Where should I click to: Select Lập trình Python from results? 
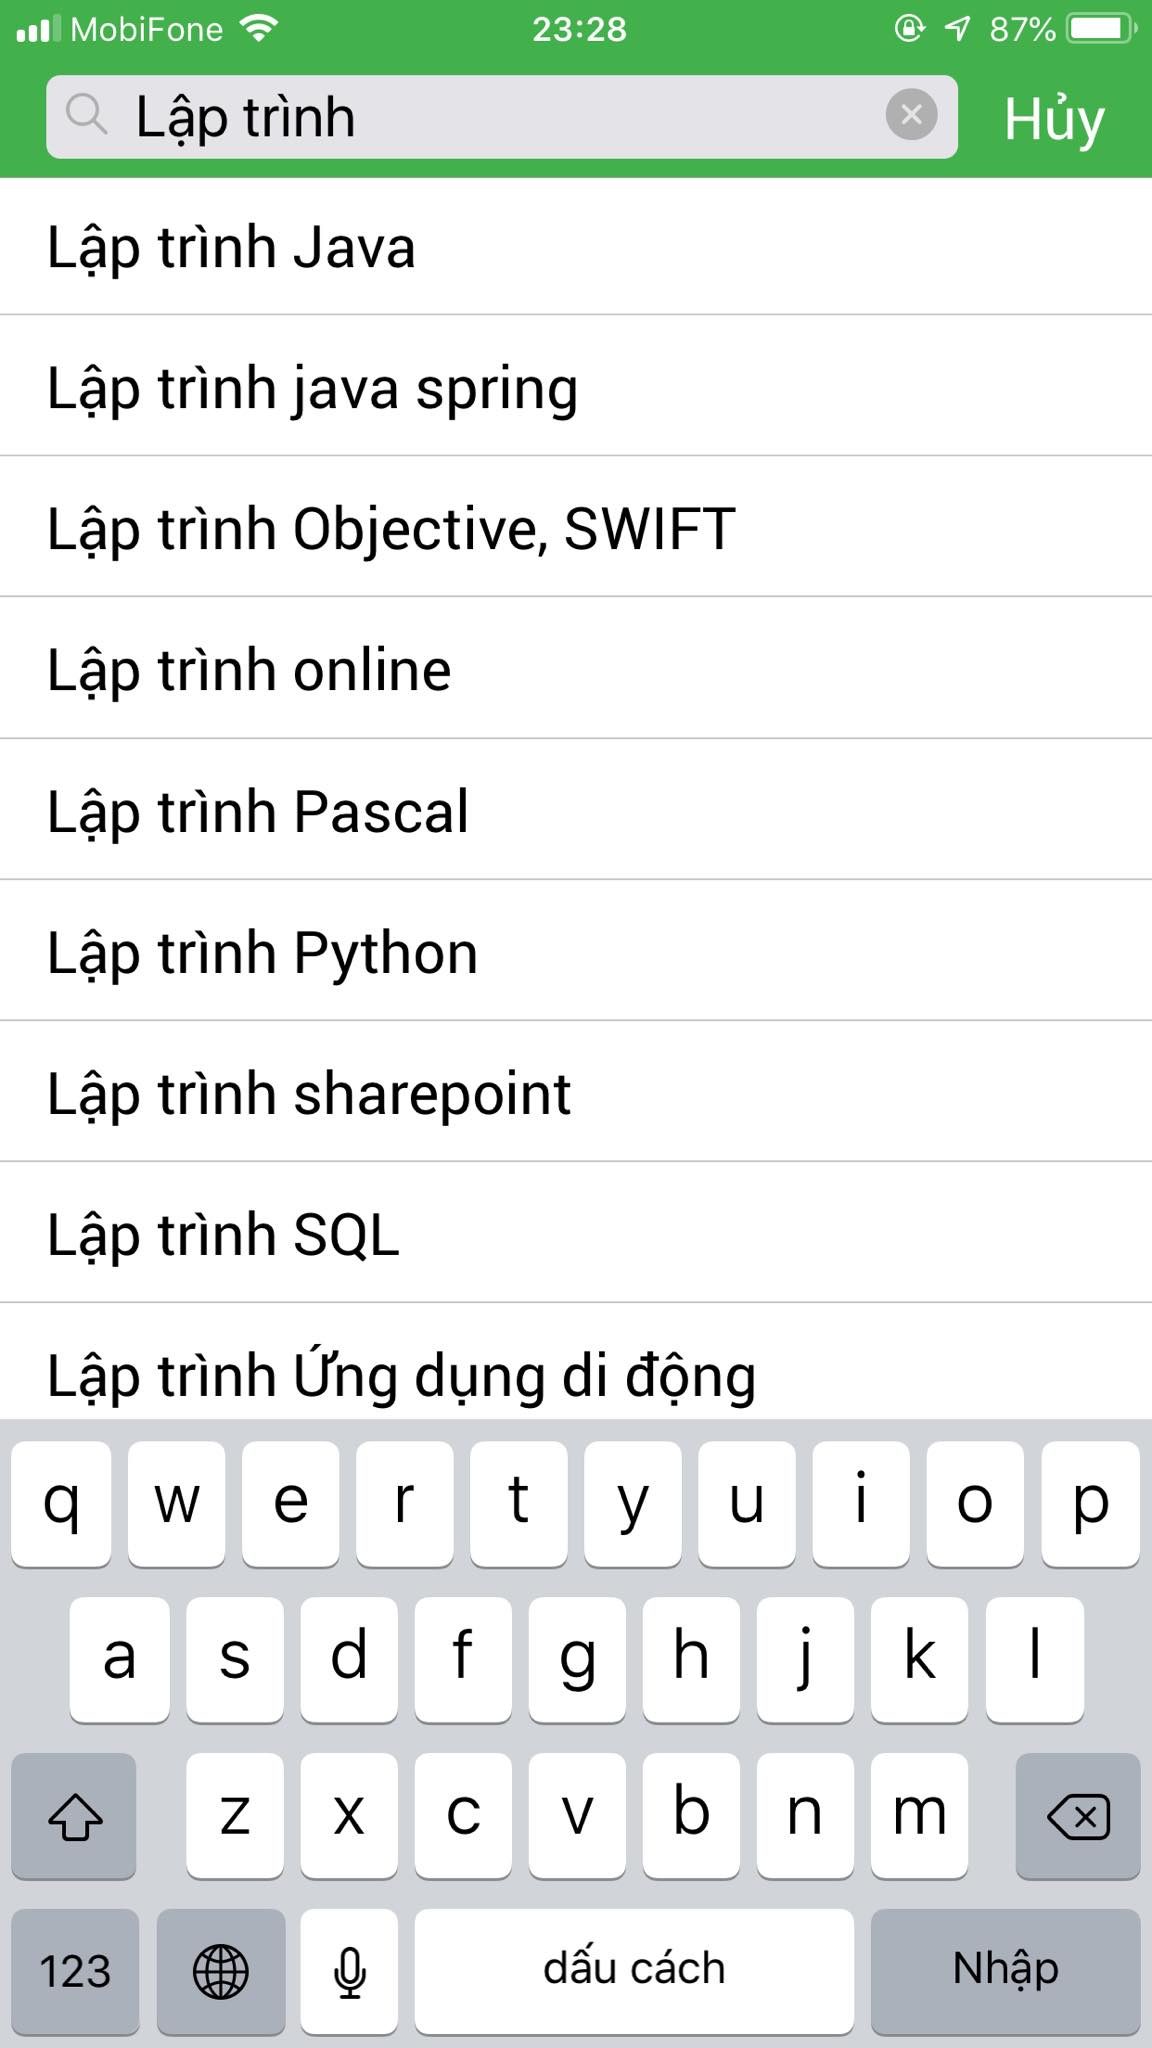pyautogui.click(x=262, y=952)
